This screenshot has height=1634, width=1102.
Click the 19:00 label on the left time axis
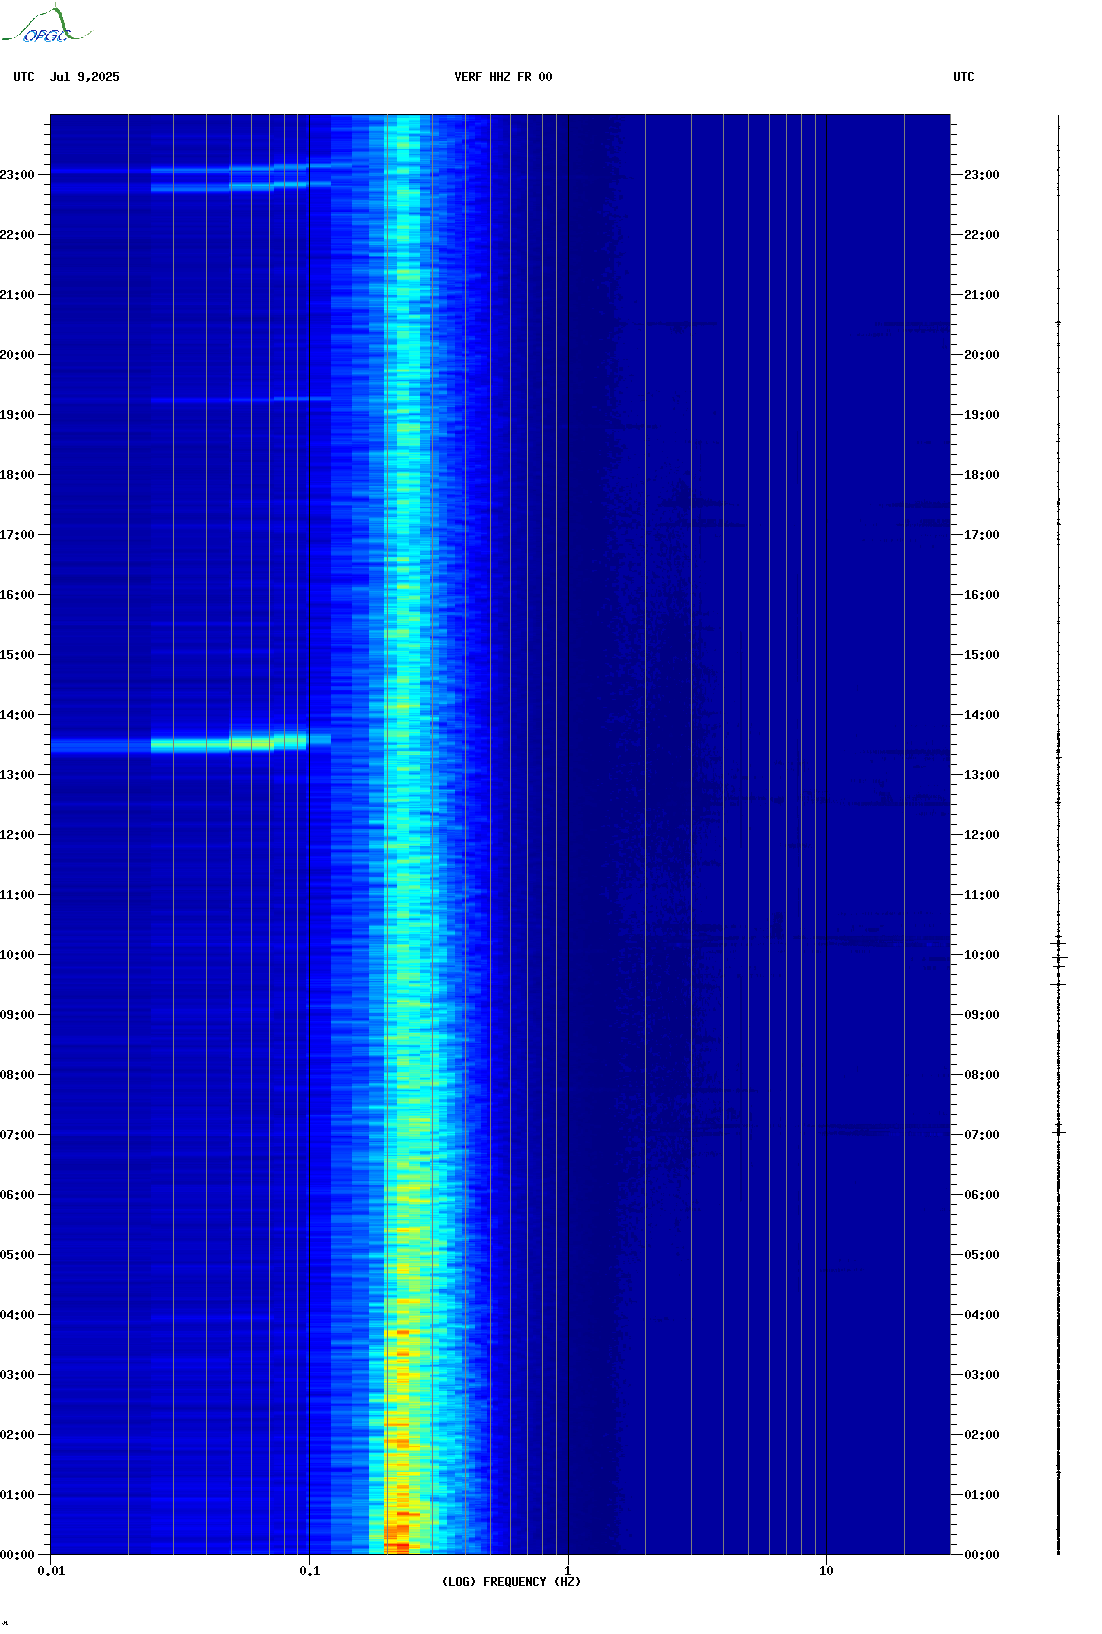coord(17,415)
